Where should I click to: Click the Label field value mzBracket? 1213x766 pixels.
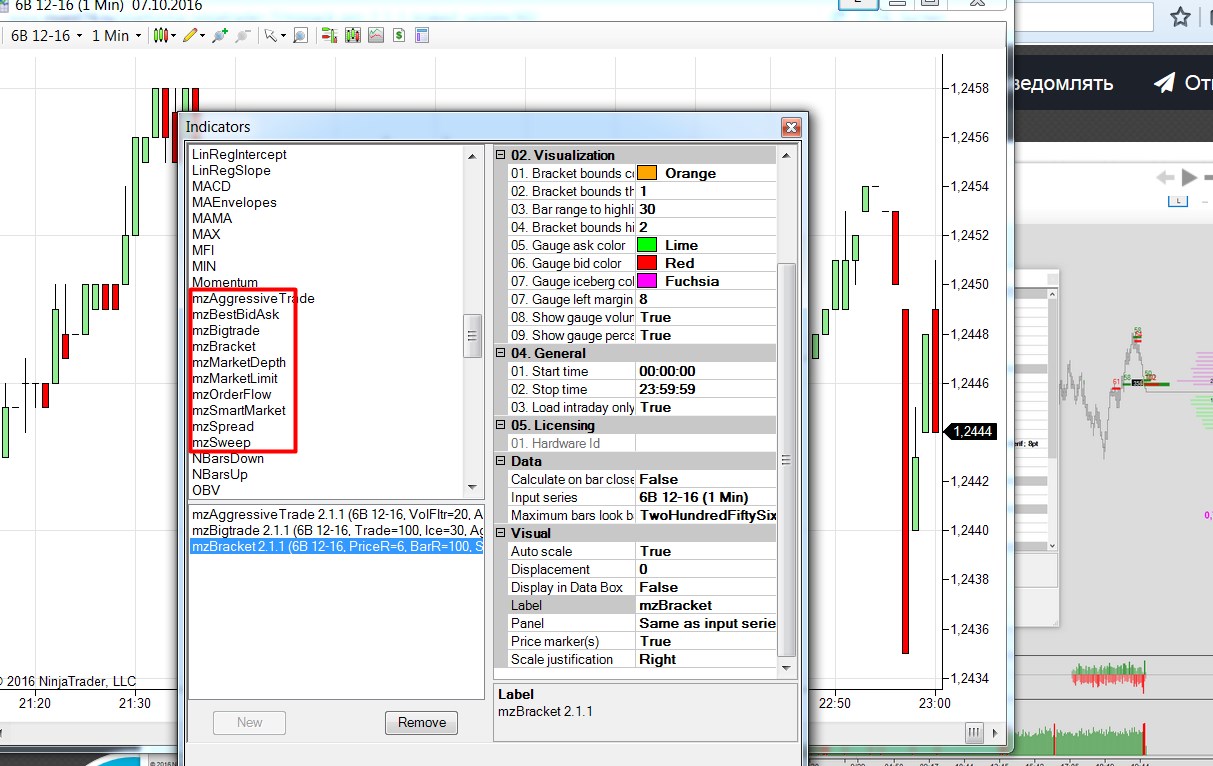(x=705, y=605)
